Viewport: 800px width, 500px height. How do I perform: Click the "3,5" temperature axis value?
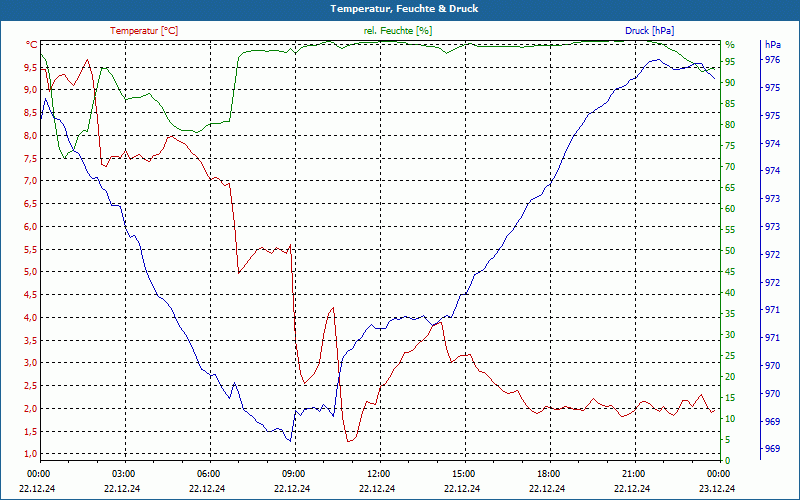[31, 340]
